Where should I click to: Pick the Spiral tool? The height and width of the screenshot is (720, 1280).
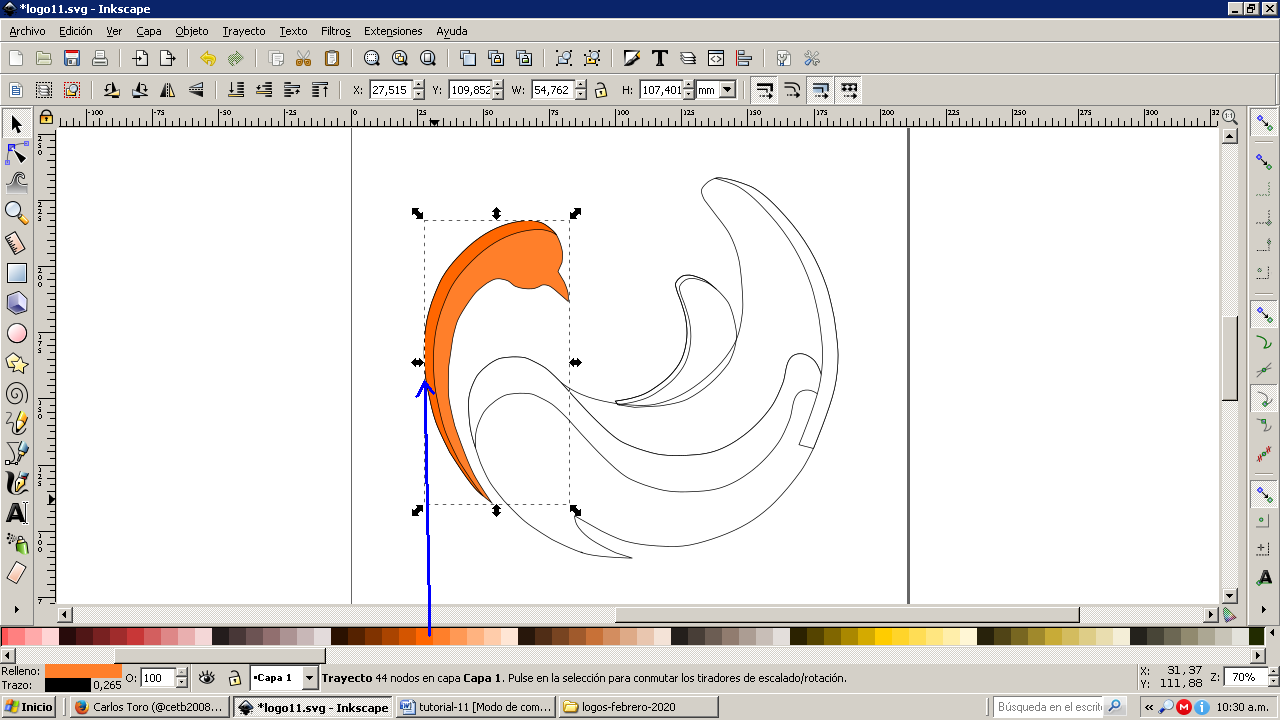click(16, 393)
